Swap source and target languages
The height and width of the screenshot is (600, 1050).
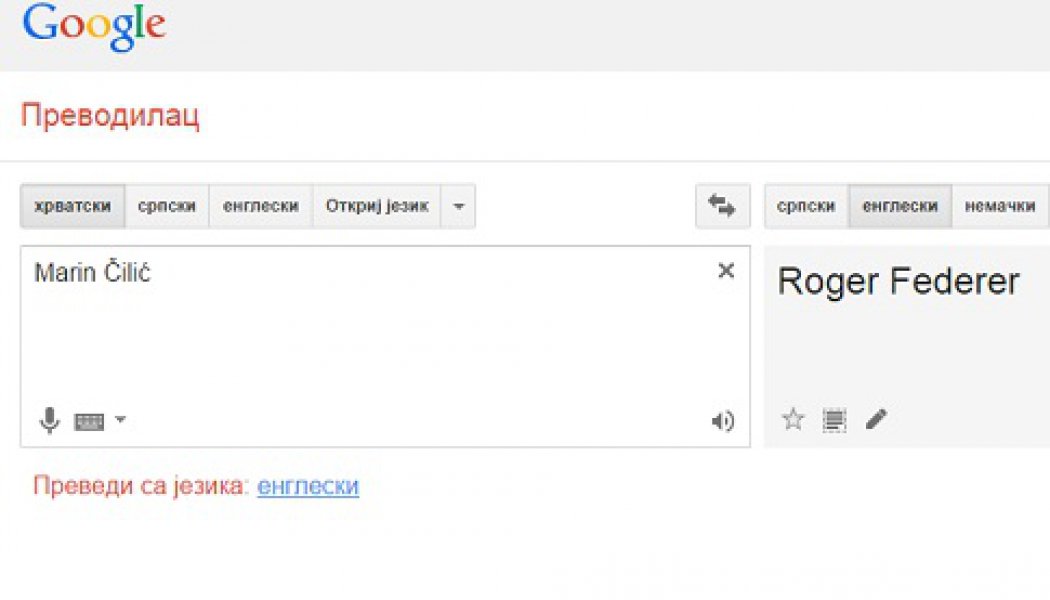click(723, 206)
